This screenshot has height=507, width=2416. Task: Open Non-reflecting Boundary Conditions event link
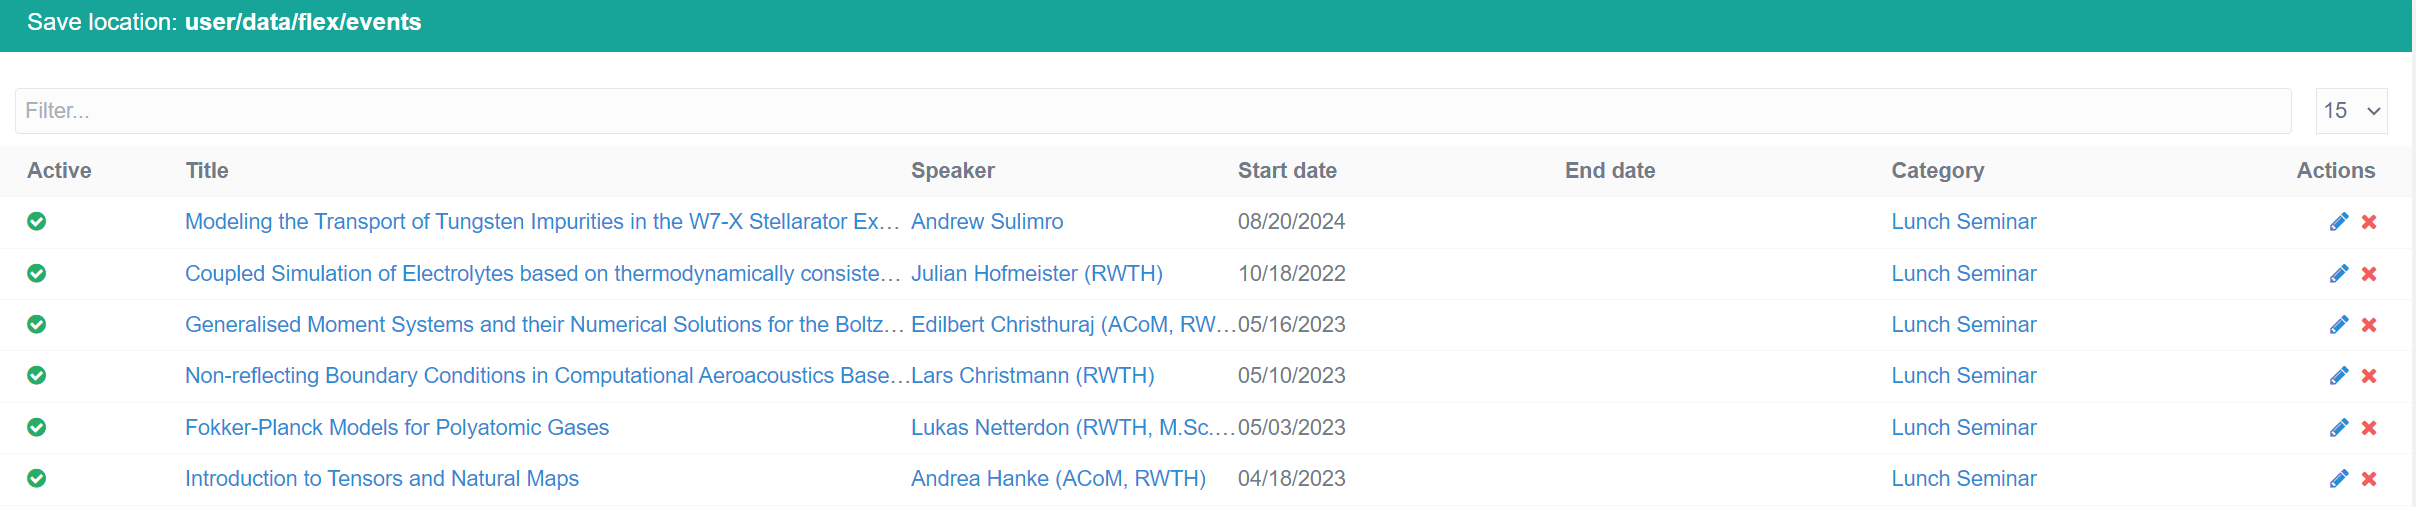[547, 376]
